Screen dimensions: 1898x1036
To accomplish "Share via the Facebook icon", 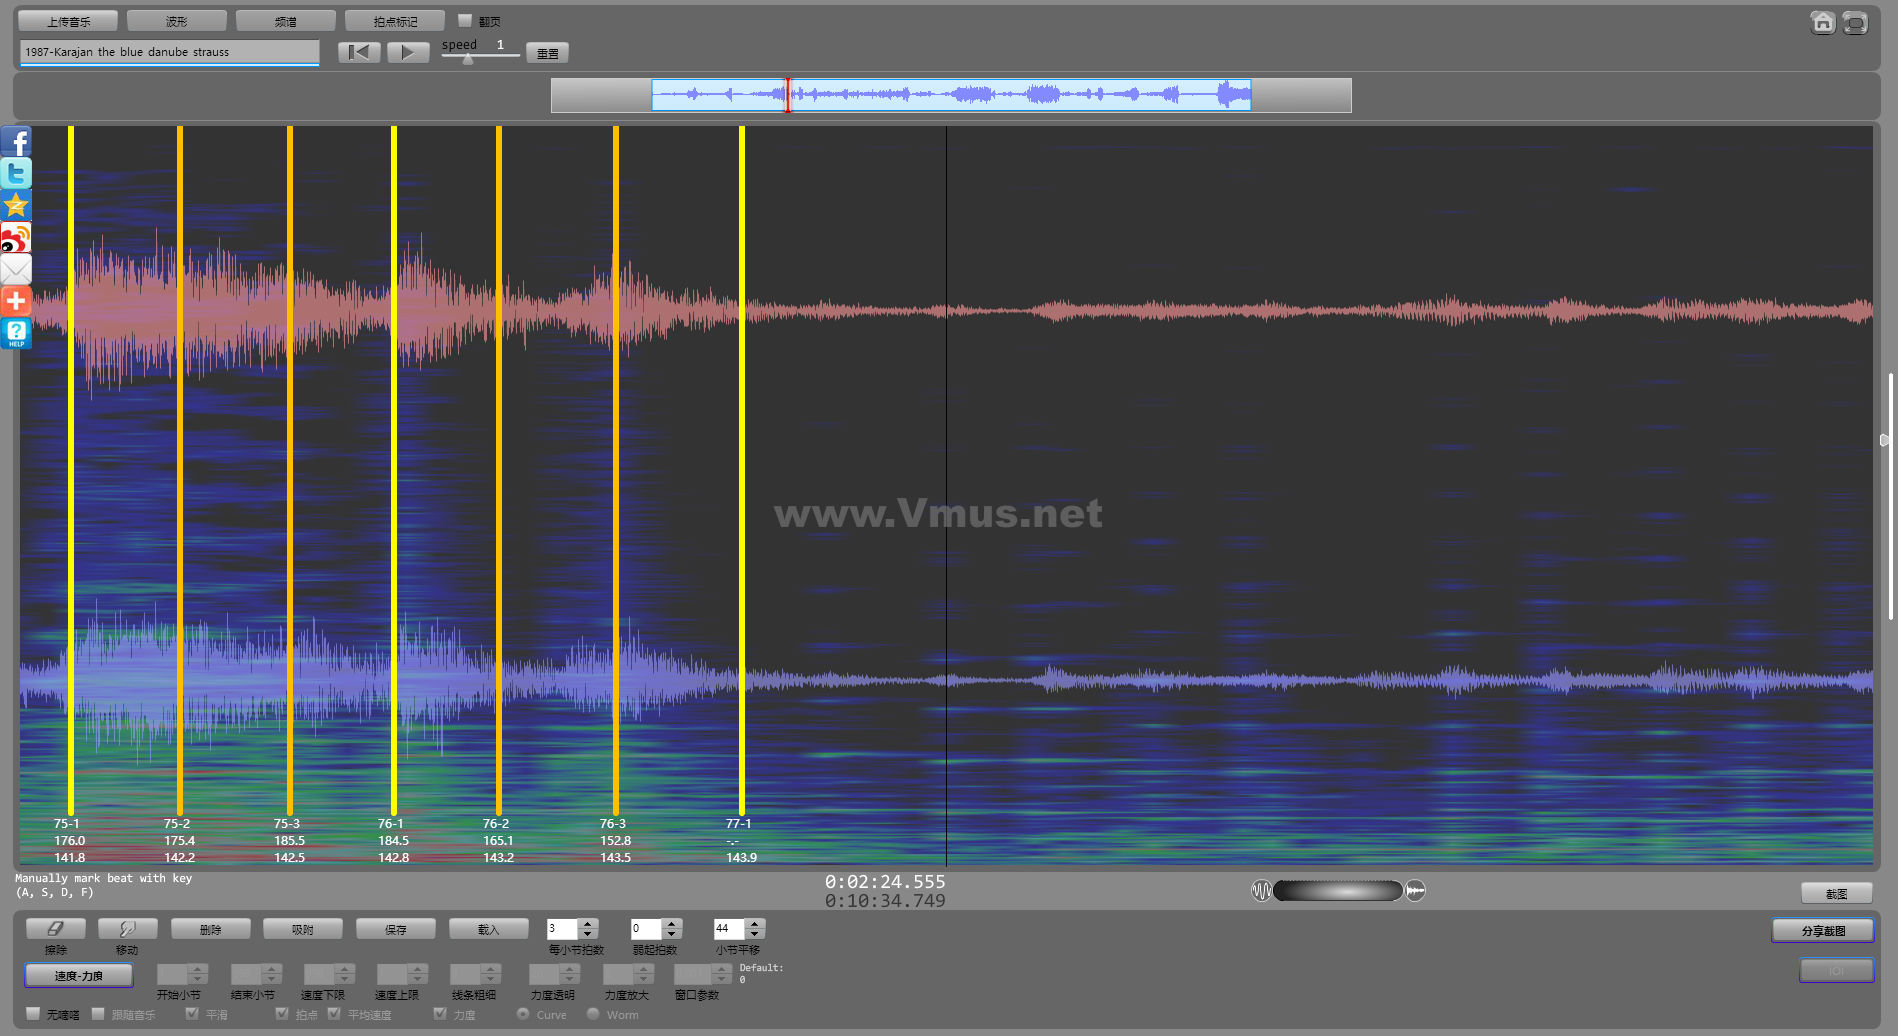I will coord(16,142).
